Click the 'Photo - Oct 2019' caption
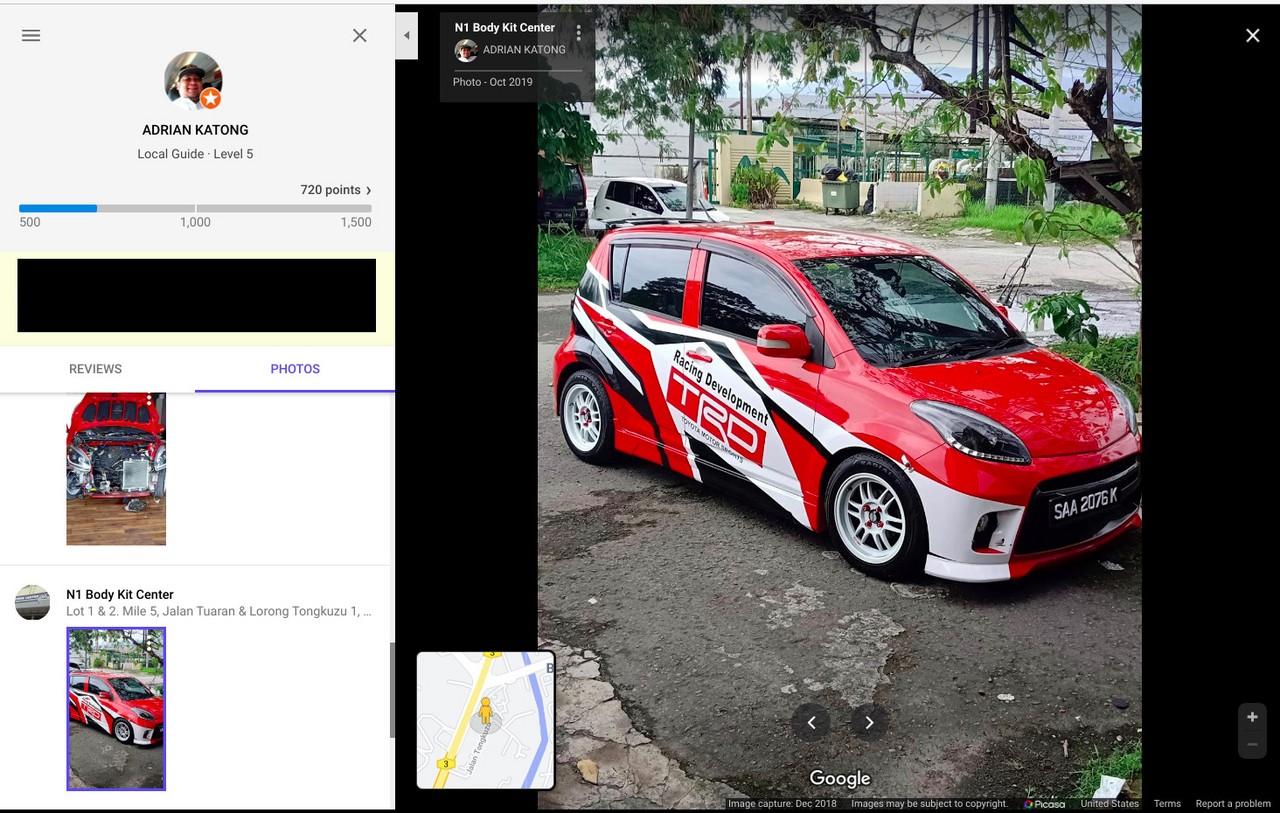This screenshot has width=1280, height=813. click(493, 82)
